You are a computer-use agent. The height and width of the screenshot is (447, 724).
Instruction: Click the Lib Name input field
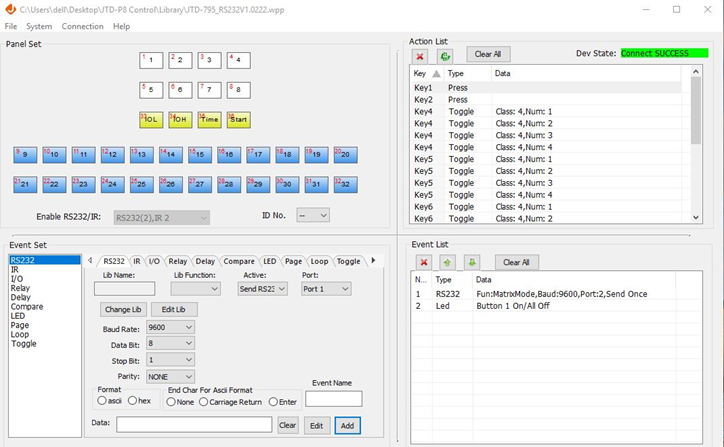pos(124,289)
